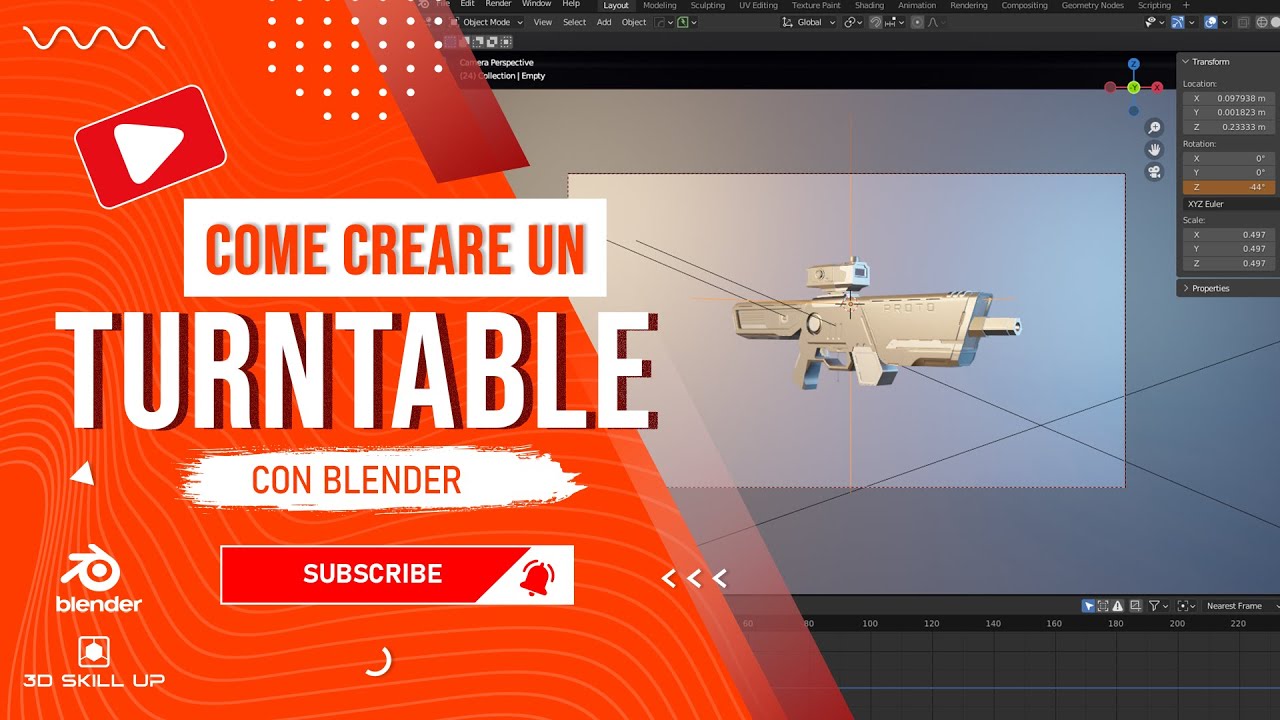Click the green Y axis gizmo ball

(1134, 88)
